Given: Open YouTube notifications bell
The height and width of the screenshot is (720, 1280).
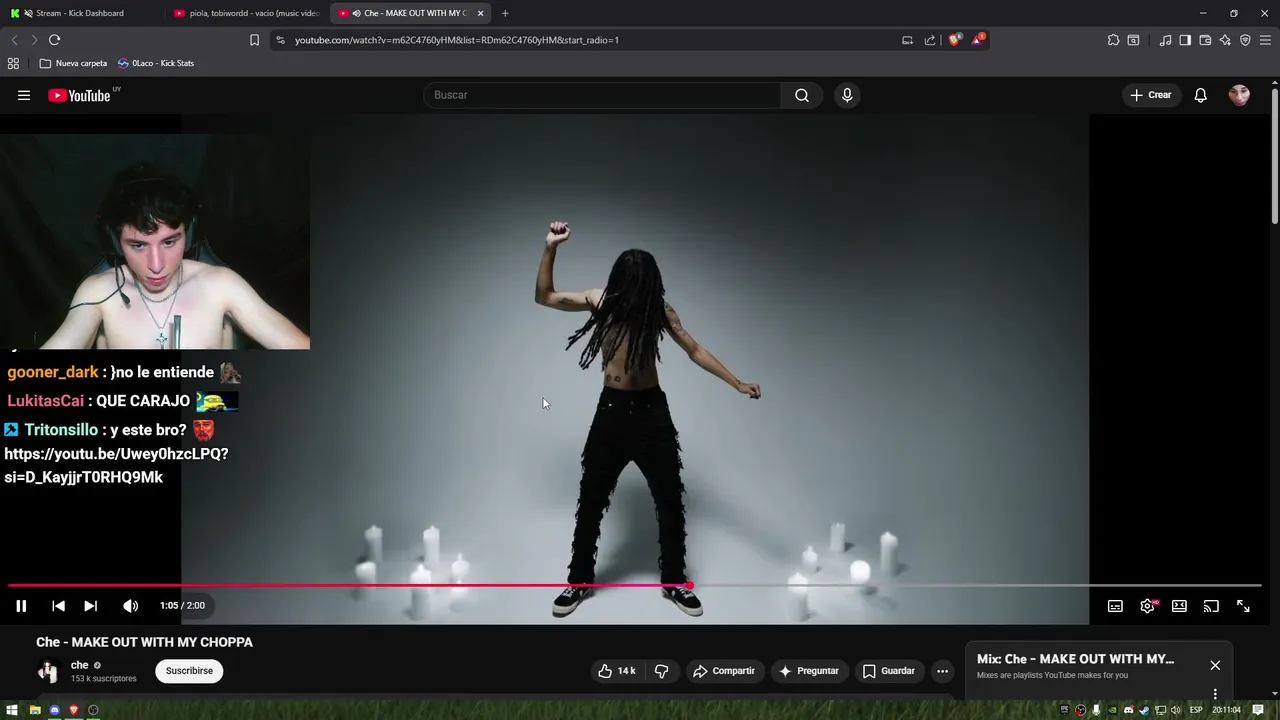Looking at the screenshot, I should 1201,95.
